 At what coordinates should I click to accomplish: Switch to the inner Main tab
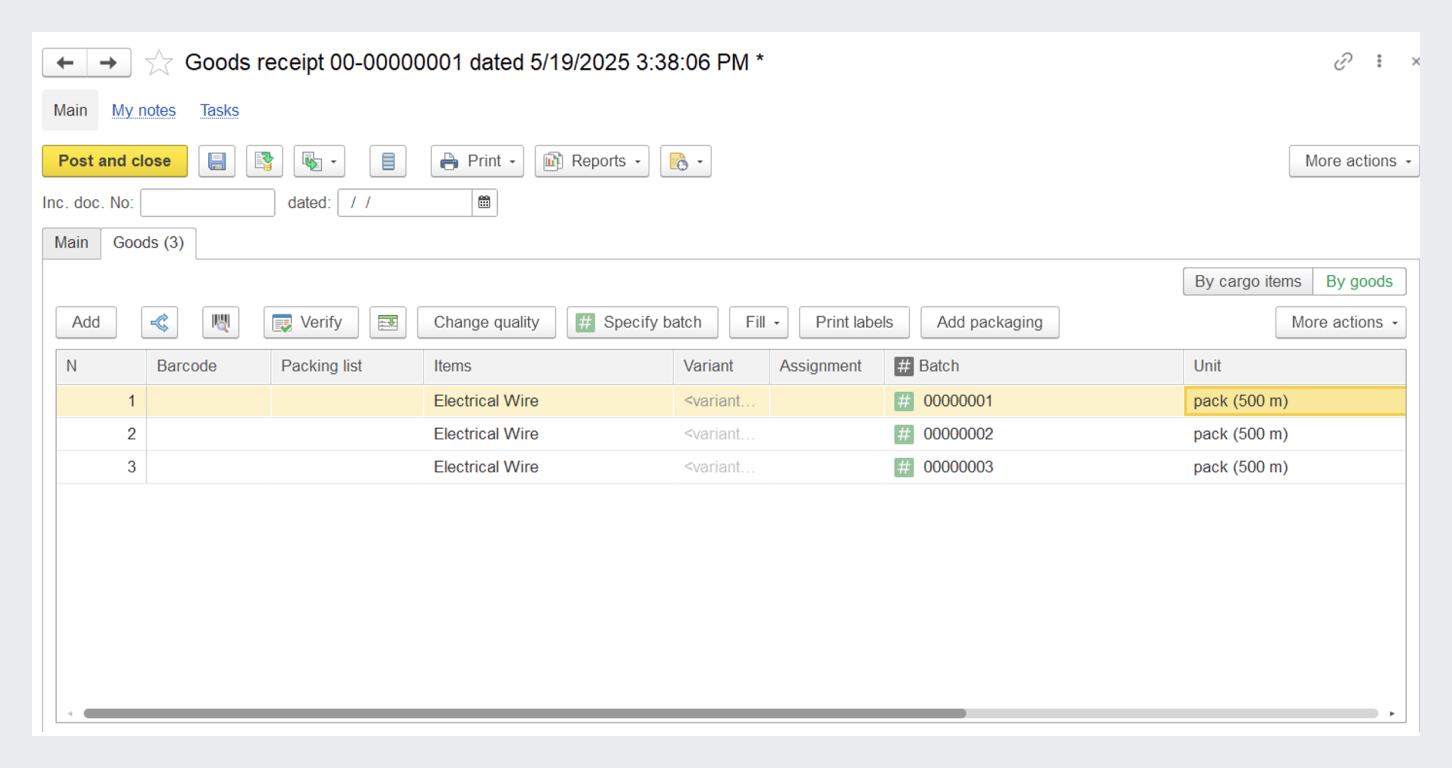pyautogui.click(x=71, y=243)
